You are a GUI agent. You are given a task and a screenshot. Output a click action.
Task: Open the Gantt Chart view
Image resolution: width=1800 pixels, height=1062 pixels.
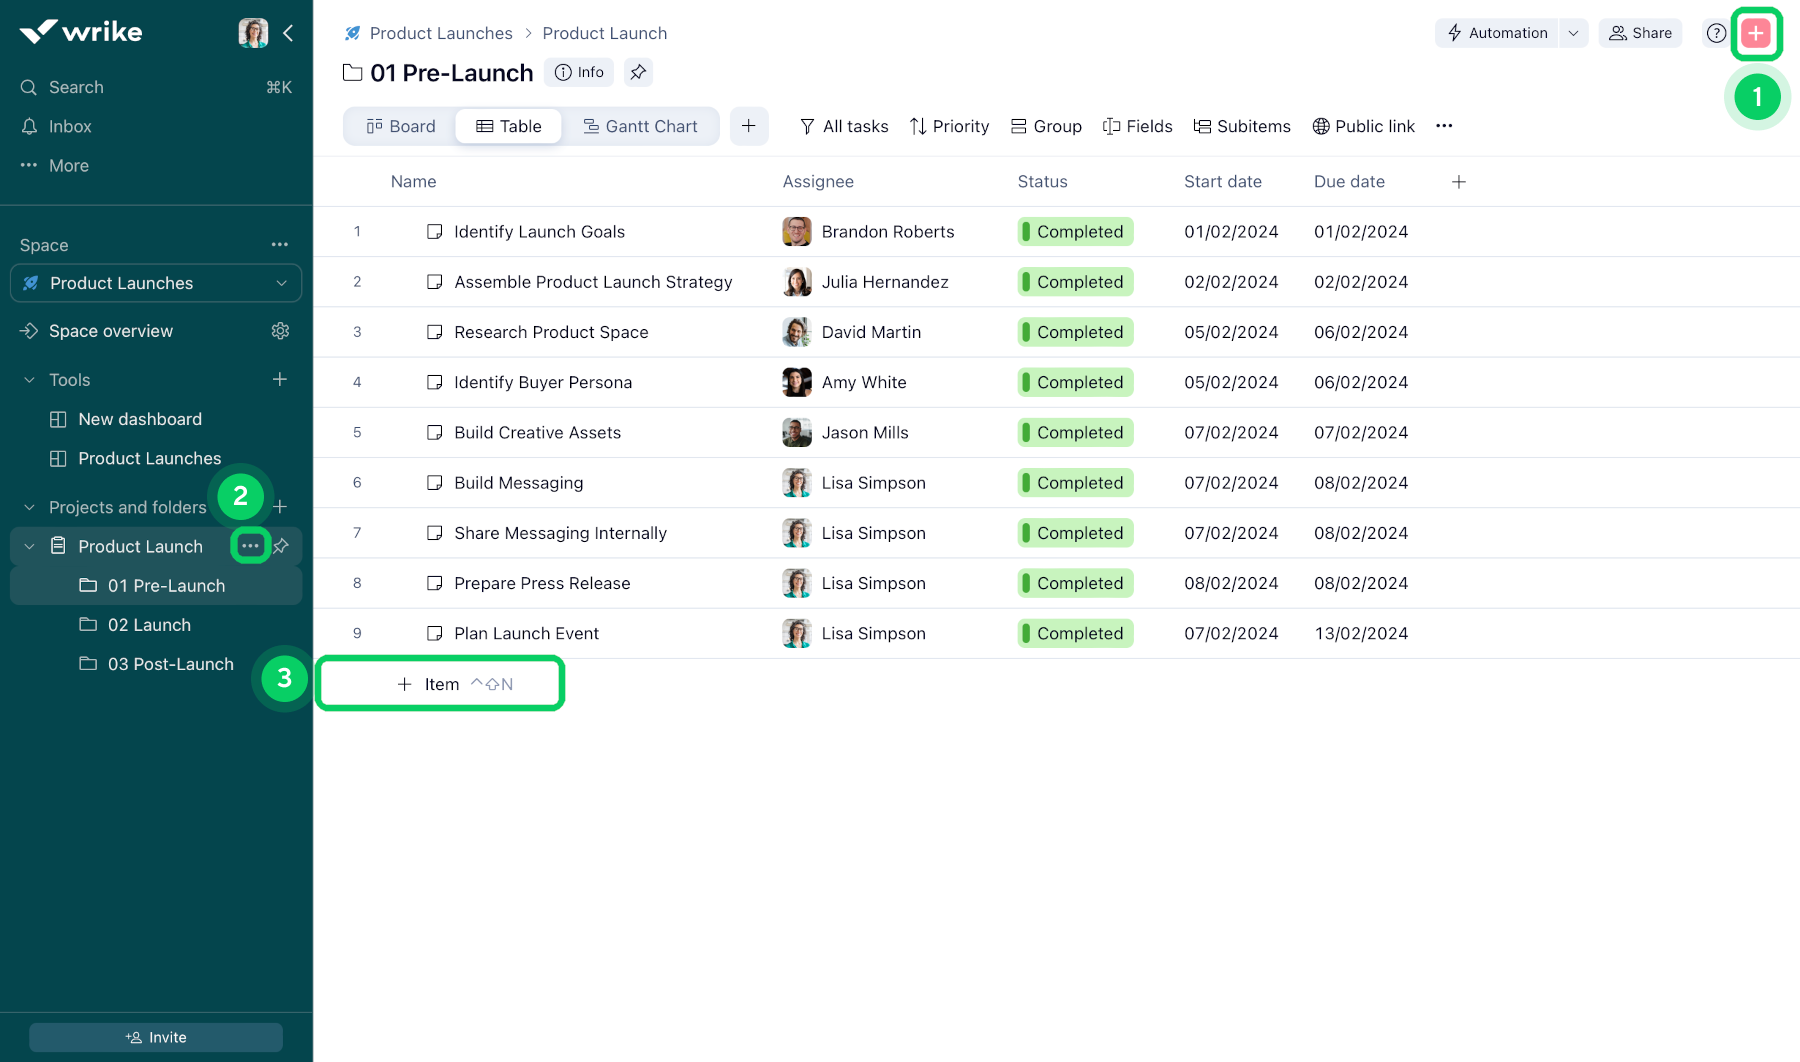pyautogui.click(x=641, y=126)
